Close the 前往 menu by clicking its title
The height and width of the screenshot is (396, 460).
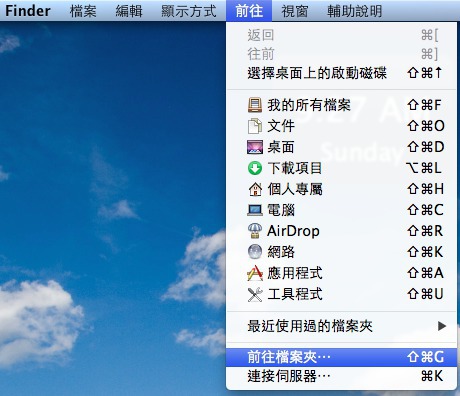pos(249,11)
